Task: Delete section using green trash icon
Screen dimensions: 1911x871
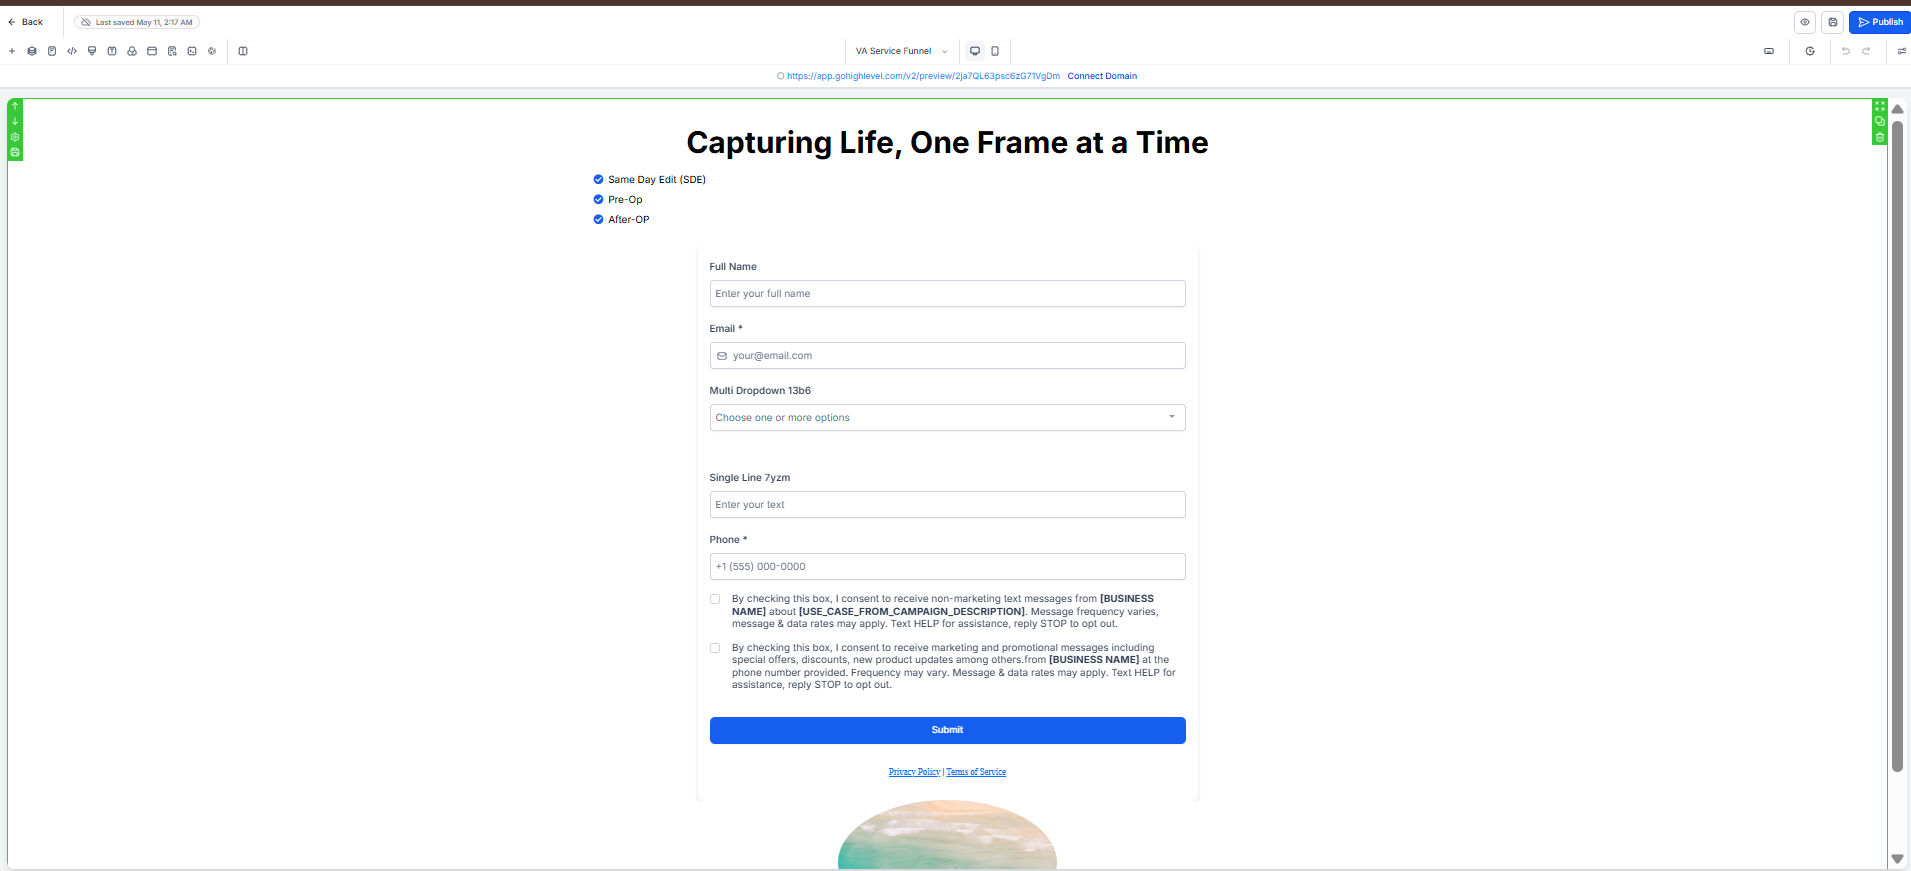Action: (1880, 137)
